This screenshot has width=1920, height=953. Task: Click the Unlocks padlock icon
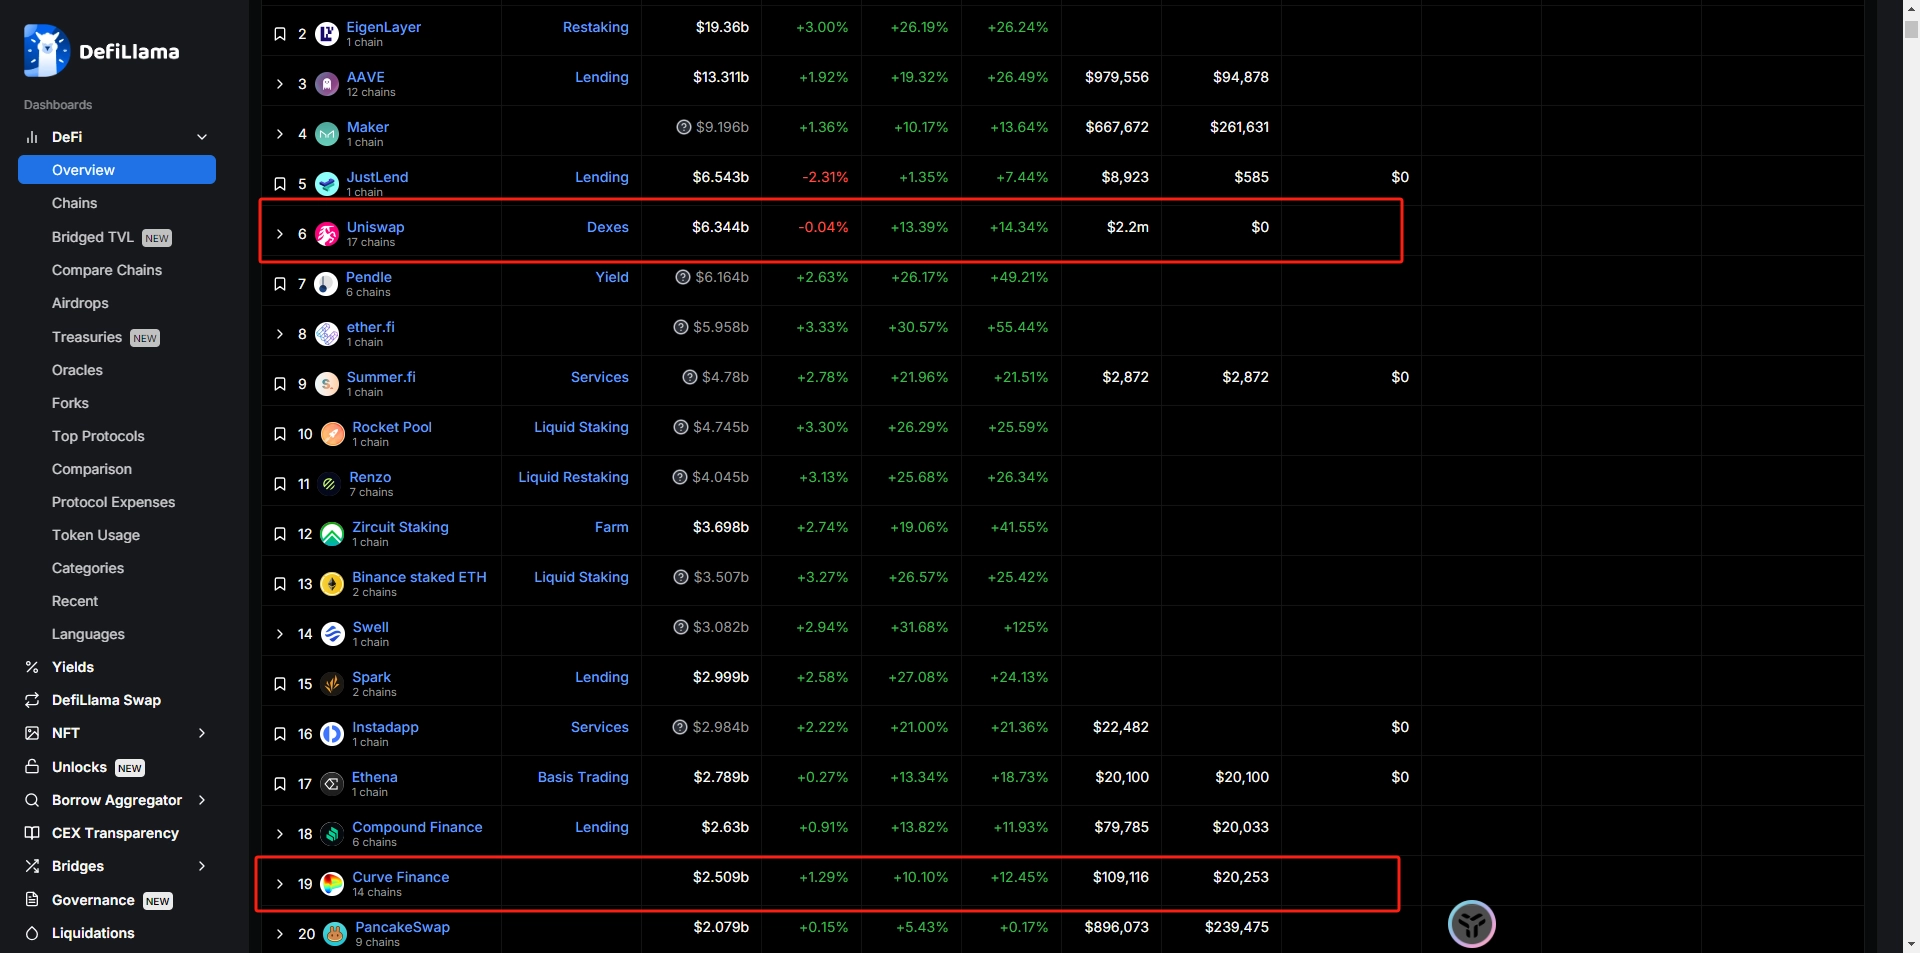coord(32,767)
